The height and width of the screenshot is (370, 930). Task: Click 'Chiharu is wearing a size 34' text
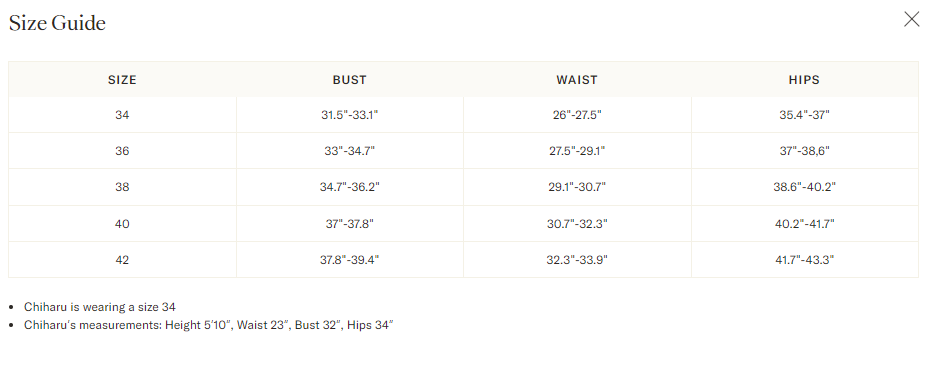pos(100,307)
